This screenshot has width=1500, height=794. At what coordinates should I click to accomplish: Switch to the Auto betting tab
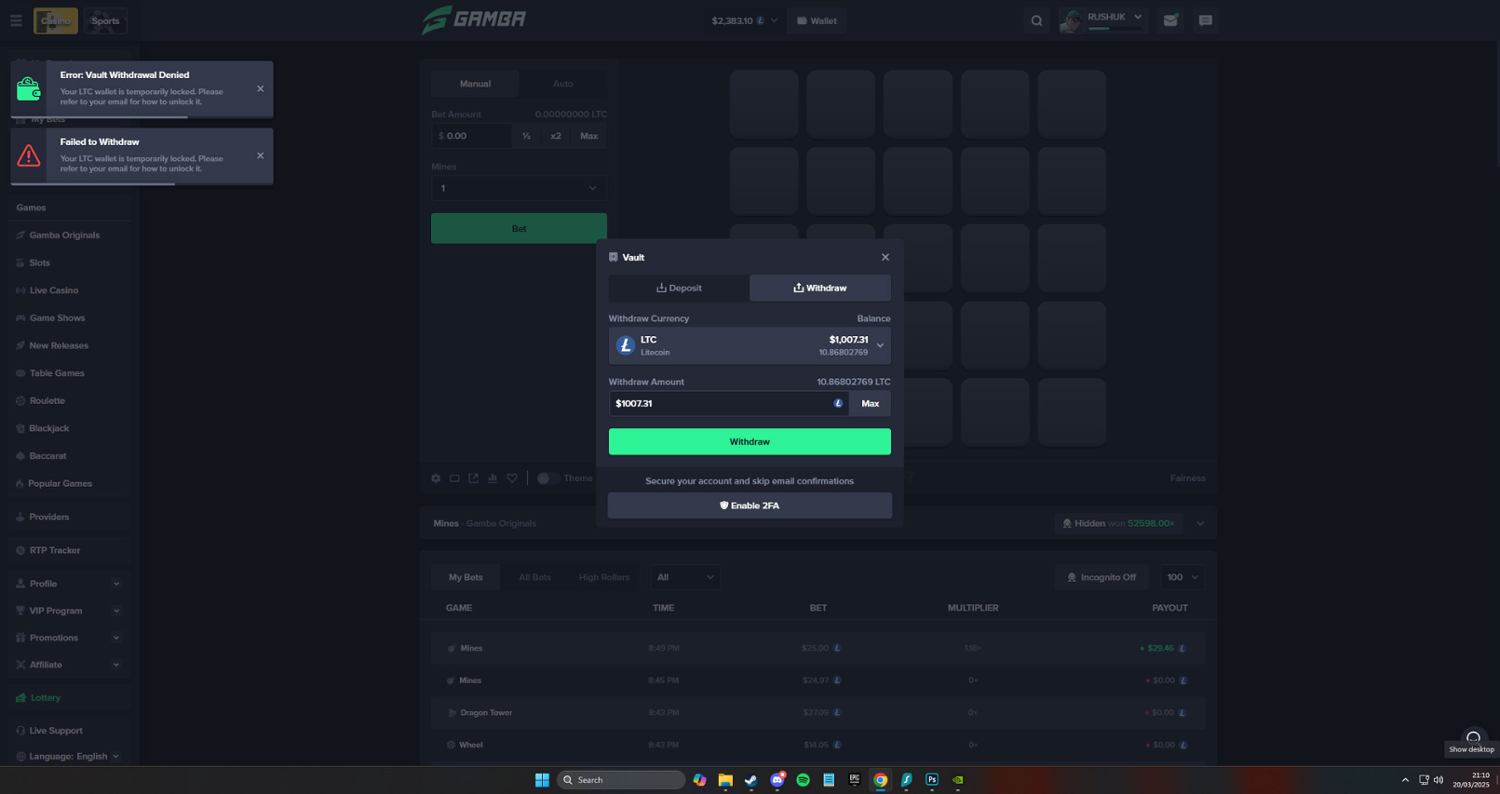(x=563, y=84)
